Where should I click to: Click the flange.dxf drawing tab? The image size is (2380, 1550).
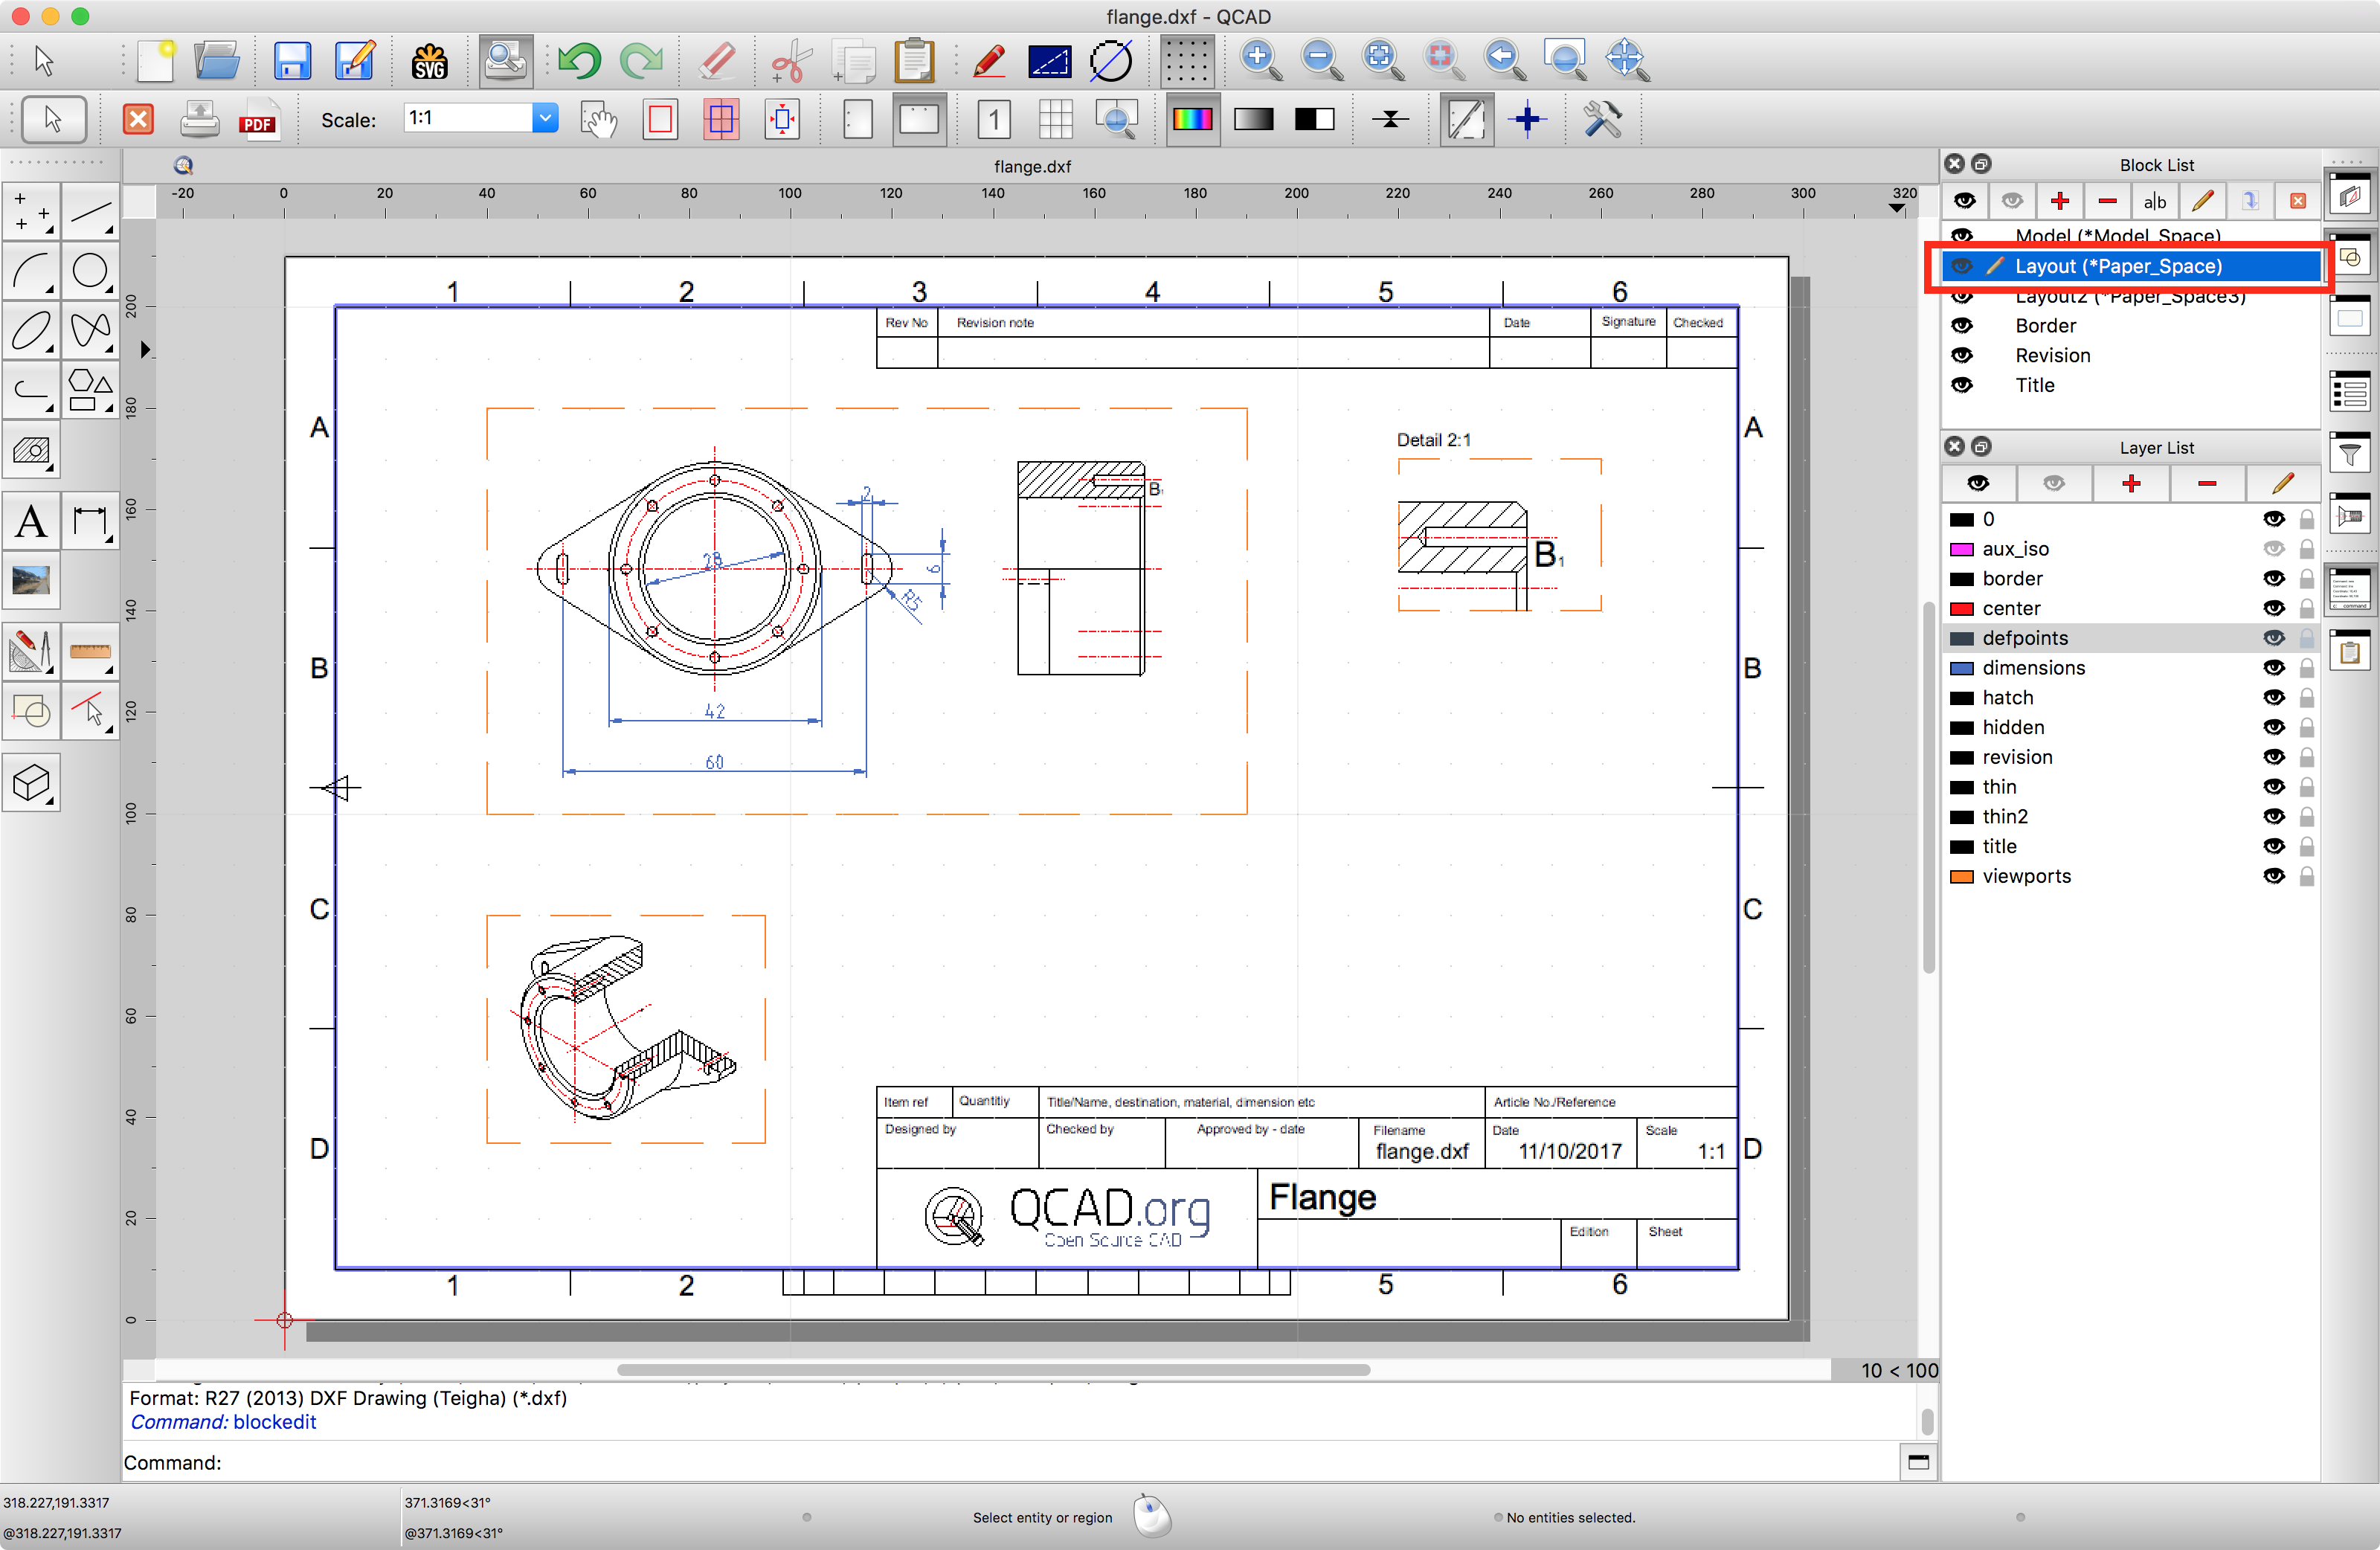pyautogui.click(x=1032, y=167)
